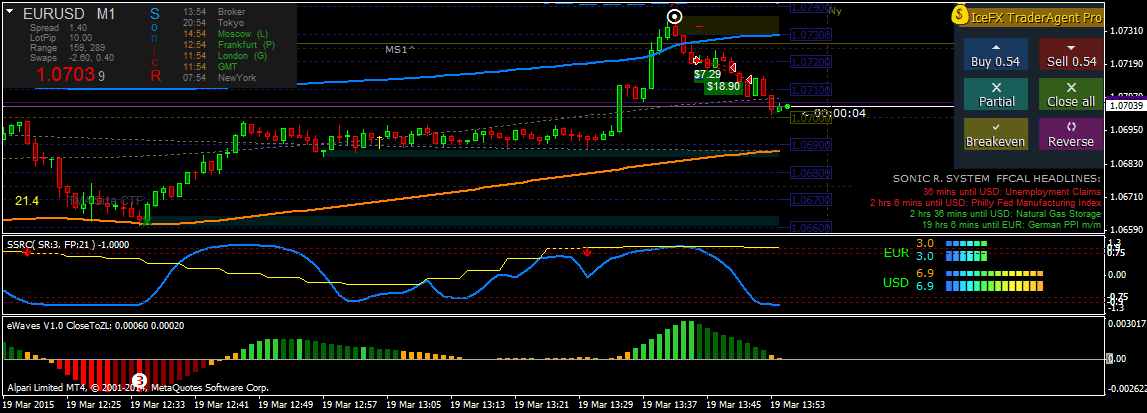Click the current price tag 1.07039
Screen dimensions: 1147x413
click(x=1125, y=107)
